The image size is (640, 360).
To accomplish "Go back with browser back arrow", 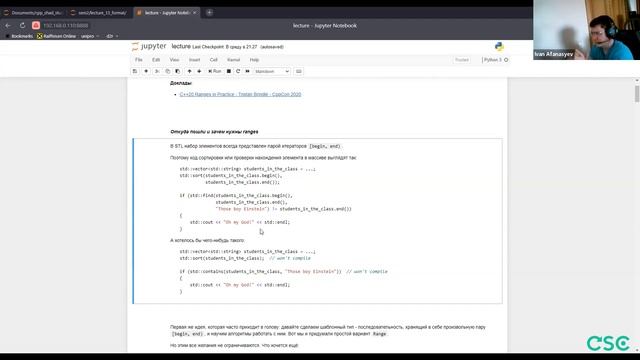I will tap(8, 25).
